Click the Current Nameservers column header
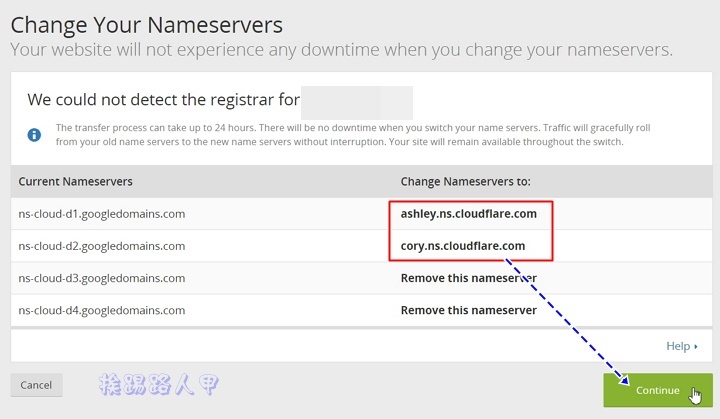The width and height of the screenshot is (720, 419). [x=75, y=181]
